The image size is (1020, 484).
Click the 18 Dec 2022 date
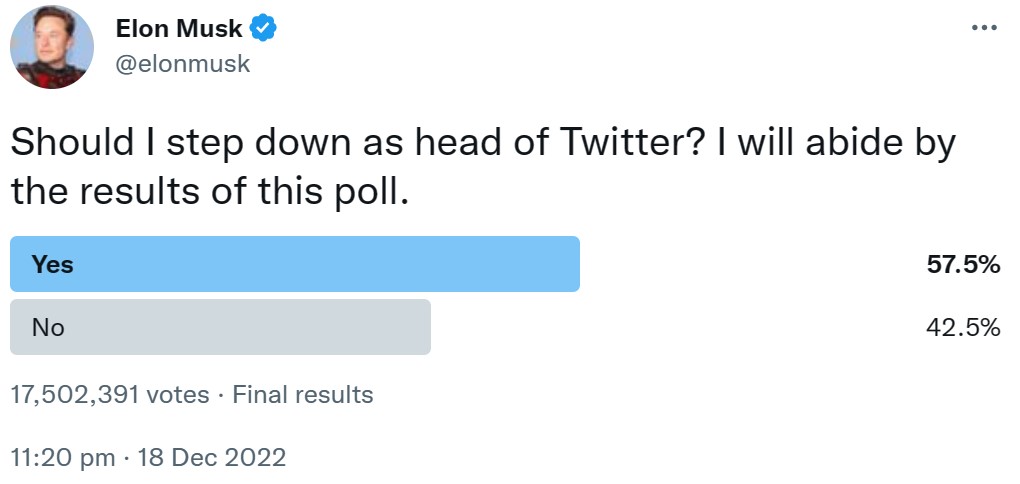click(212, 457)
